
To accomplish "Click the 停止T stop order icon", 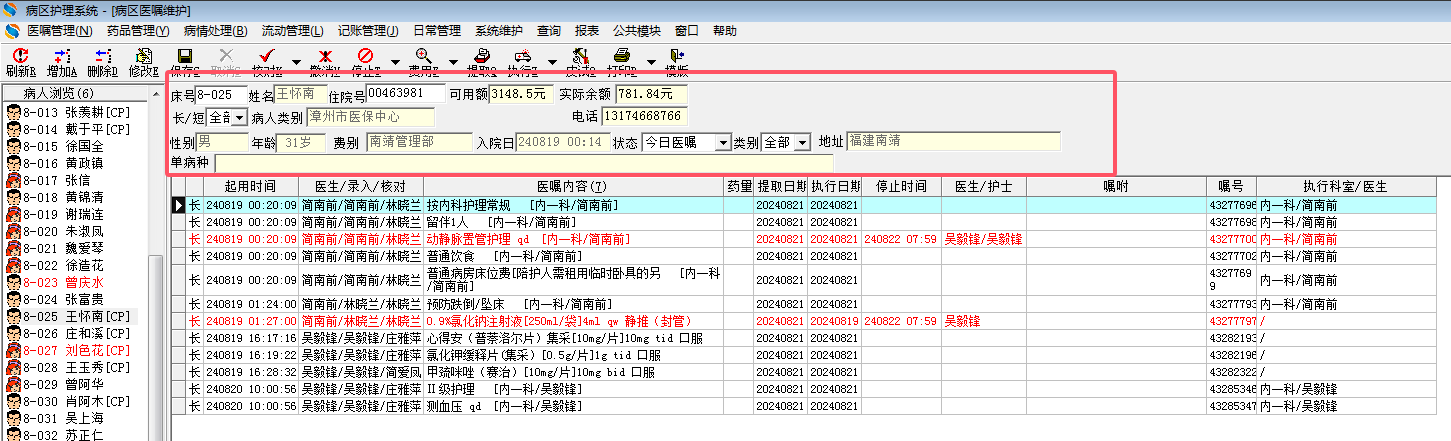I will 365,56.
